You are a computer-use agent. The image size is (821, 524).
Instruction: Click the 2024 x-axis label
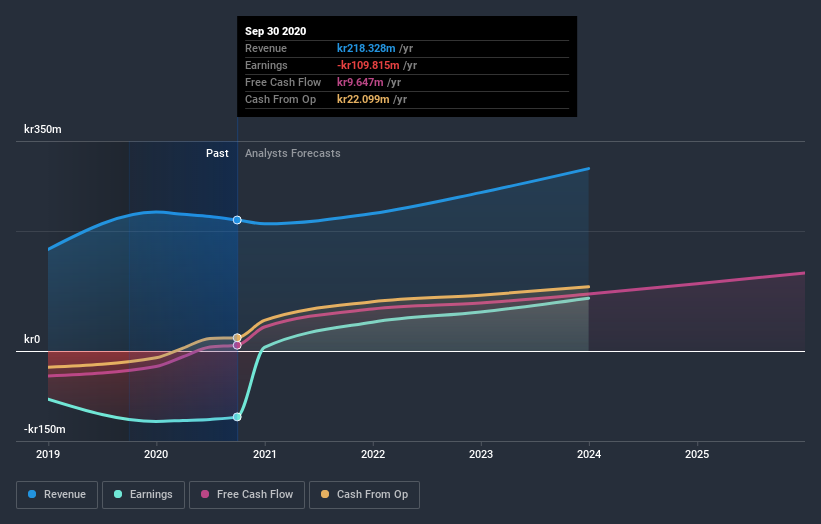point(589,454)
